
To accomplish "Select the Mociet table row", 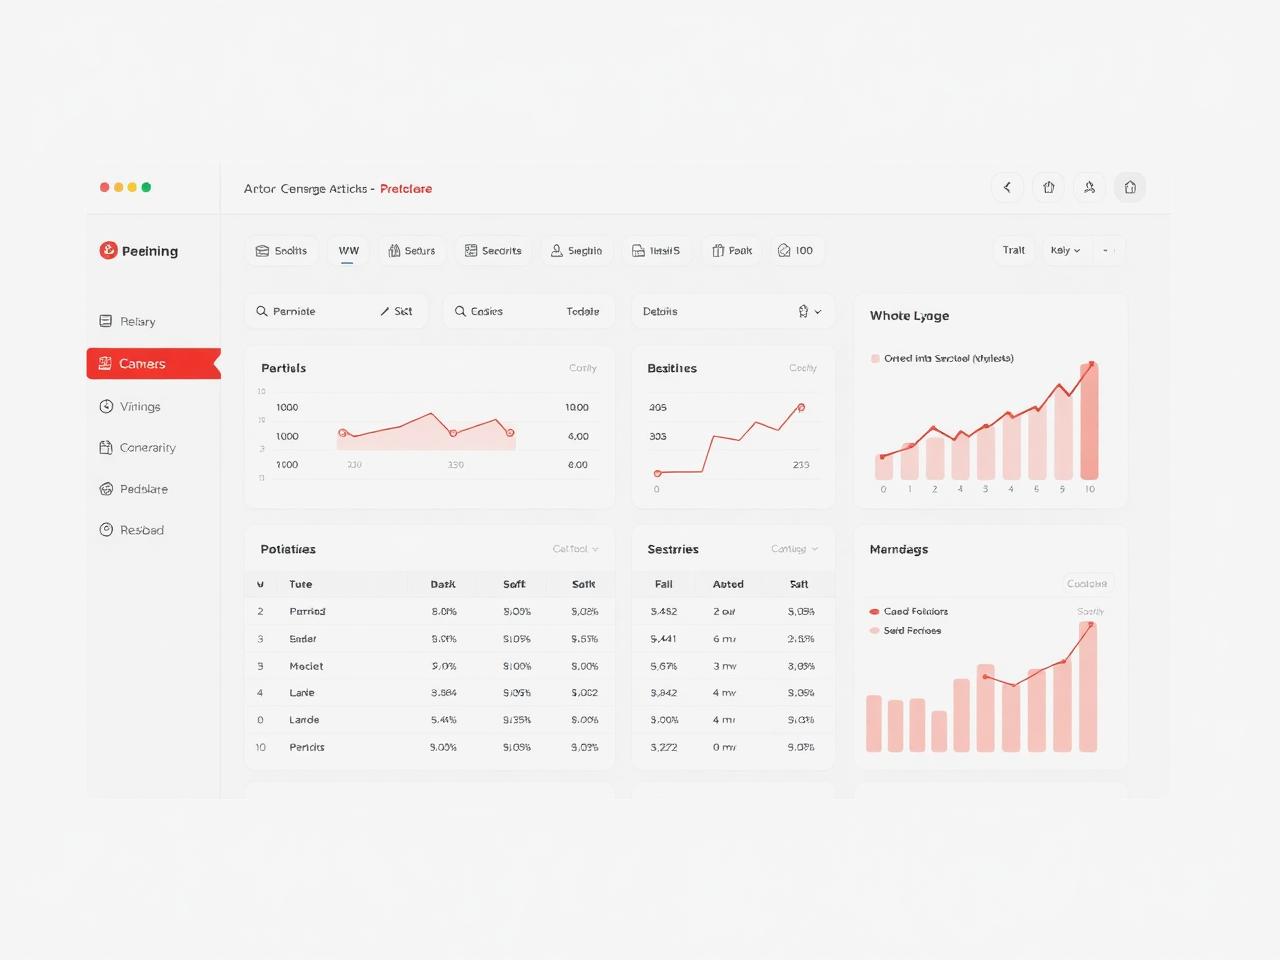I will coord(430,666).
